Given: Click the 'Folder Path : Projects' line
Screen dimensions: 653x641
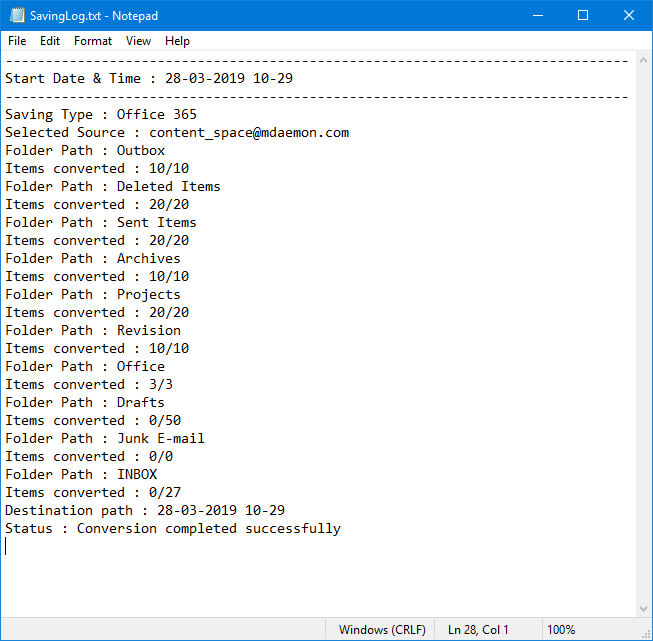Looking at the screenshot, I should (x=93, y=294).
